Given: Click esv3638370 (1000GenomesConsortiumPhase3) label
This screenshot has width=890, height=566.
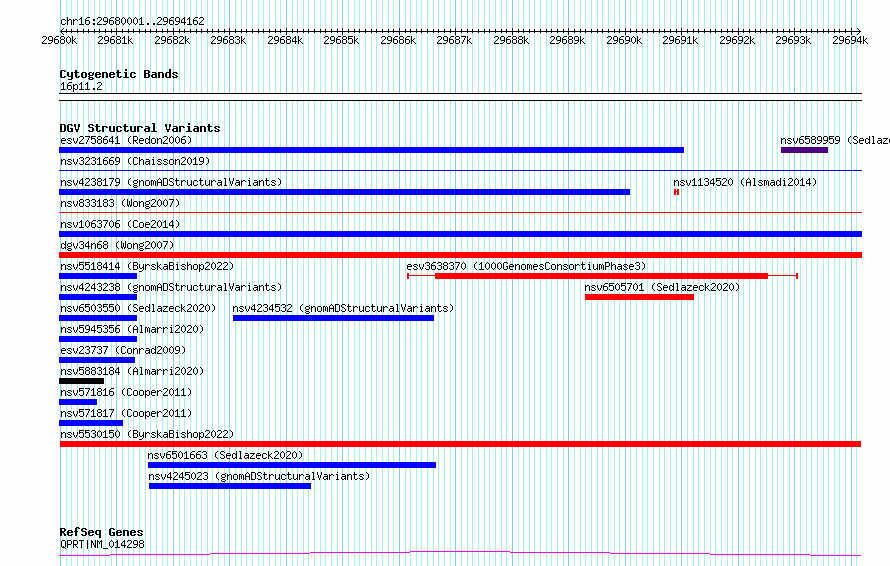Looking at the screenshot, I should [526, 266].
